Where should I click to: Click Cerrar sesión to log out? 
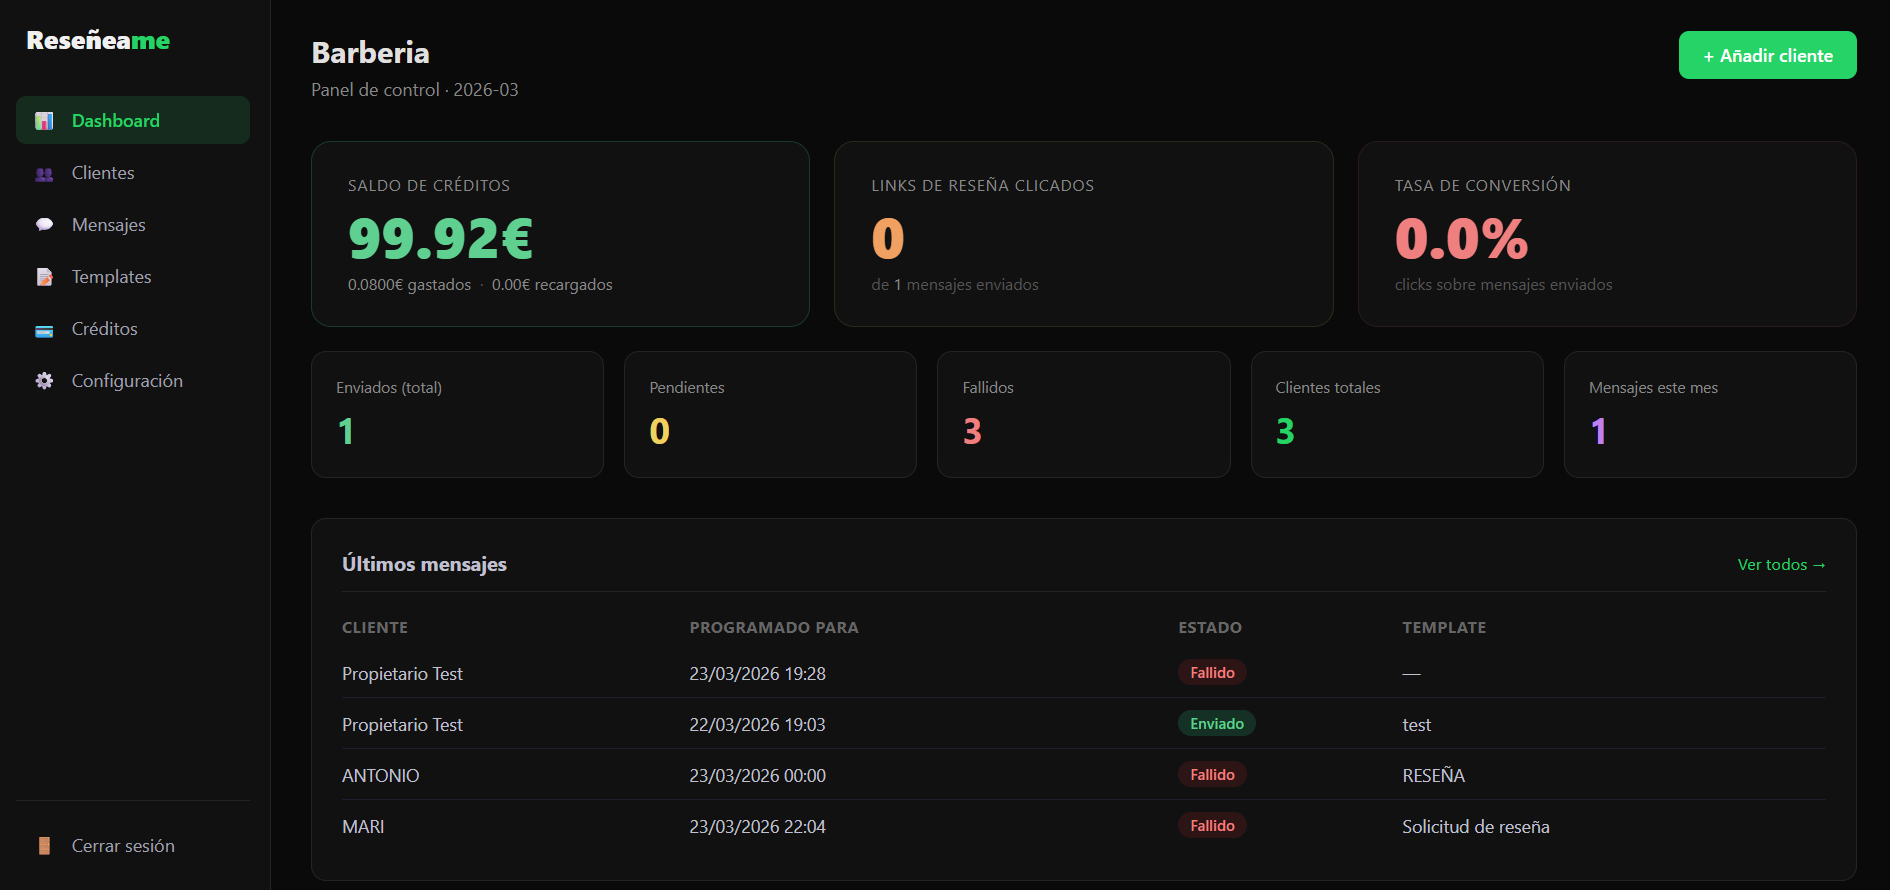pos(133,845)
